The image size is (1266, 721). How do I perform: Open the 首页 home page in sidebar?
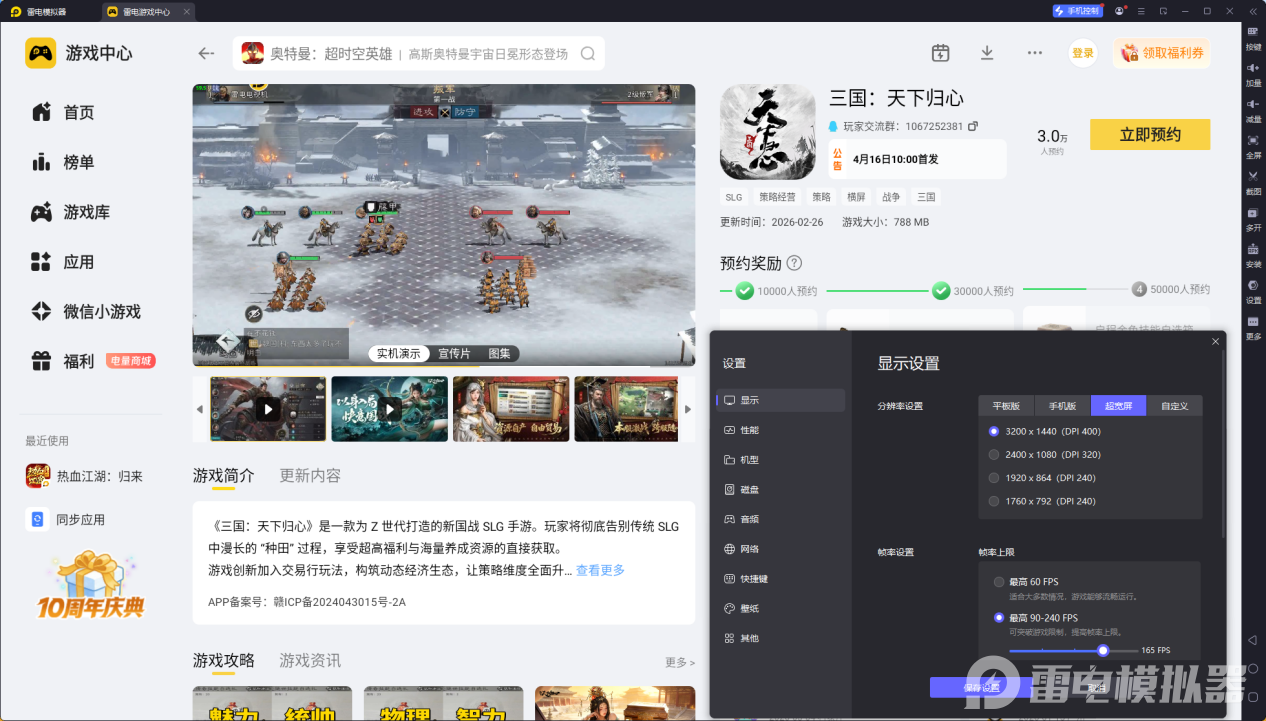click(x=64, y=112)
